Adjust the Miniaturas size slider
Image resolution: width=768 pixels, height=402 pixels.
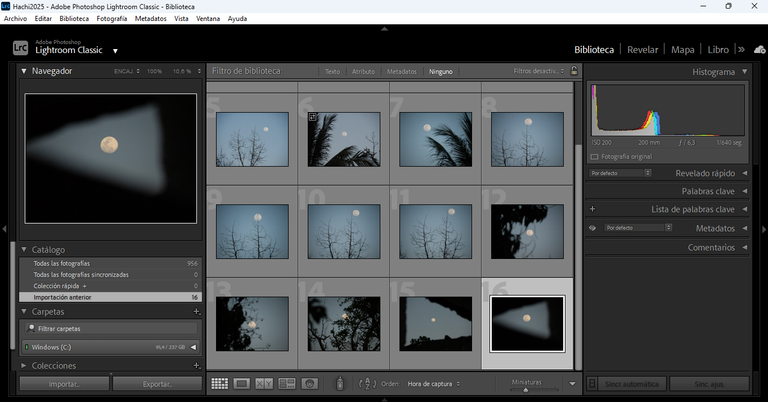coord(526,390)
